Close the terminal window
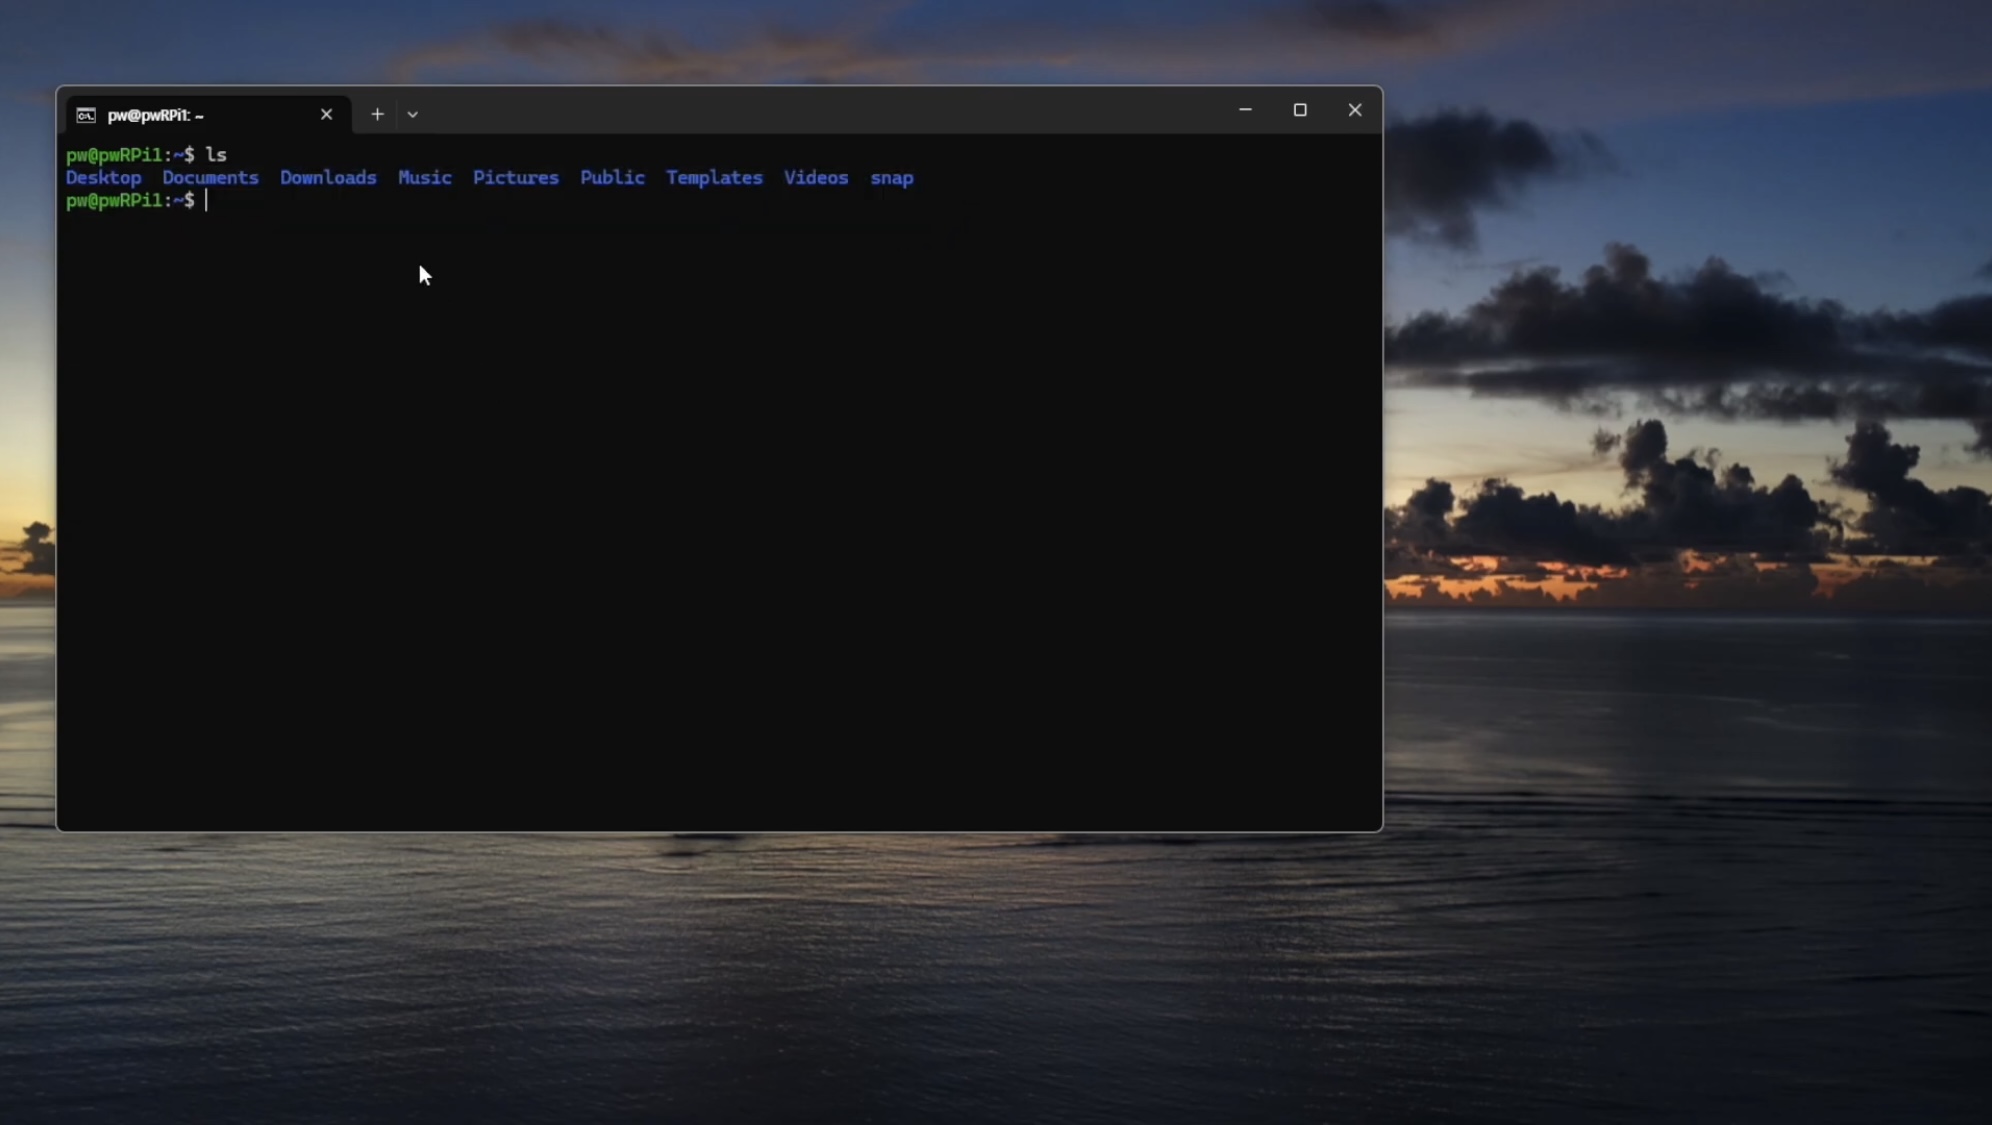This screenshot has width=1992, height=1125. [x=1355, y=110]
